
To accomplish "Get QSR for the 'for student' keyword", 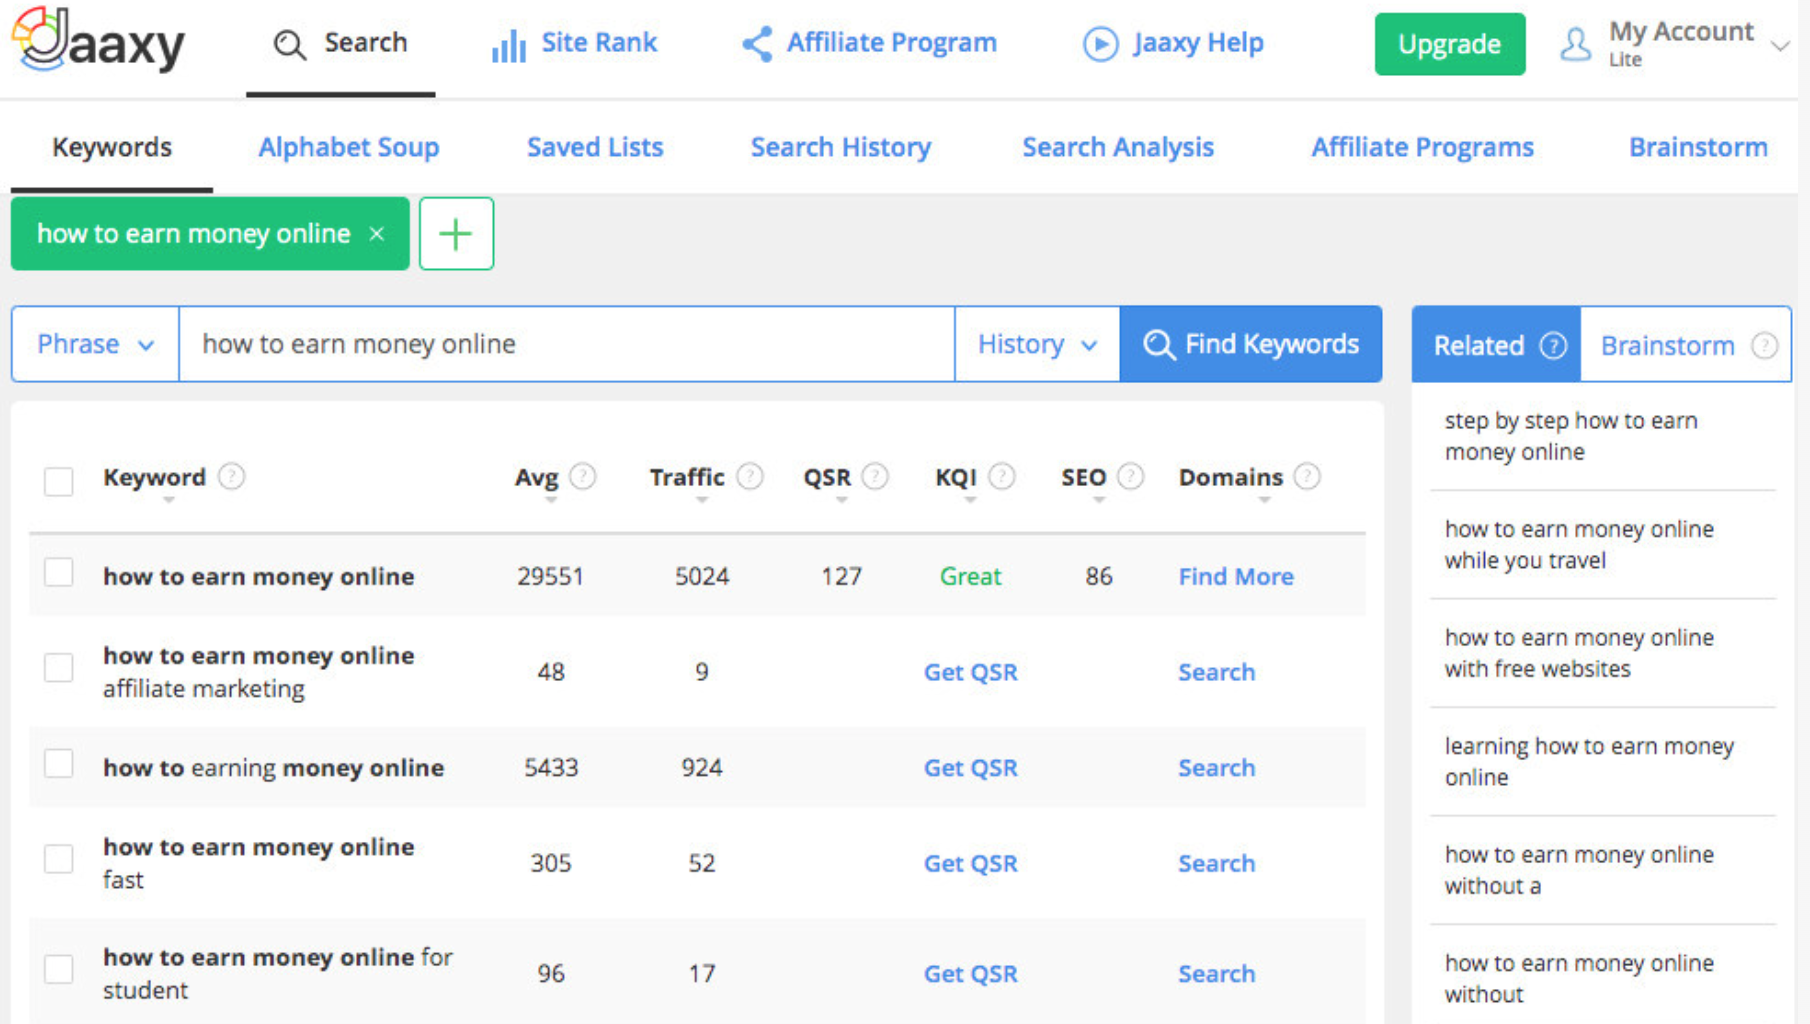I will pos(970,974).
